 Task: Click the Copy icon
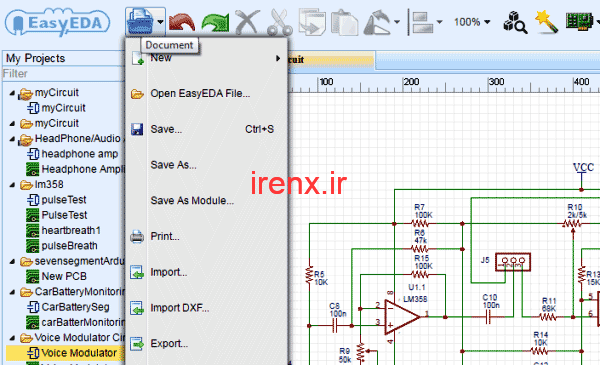[312, 22]
